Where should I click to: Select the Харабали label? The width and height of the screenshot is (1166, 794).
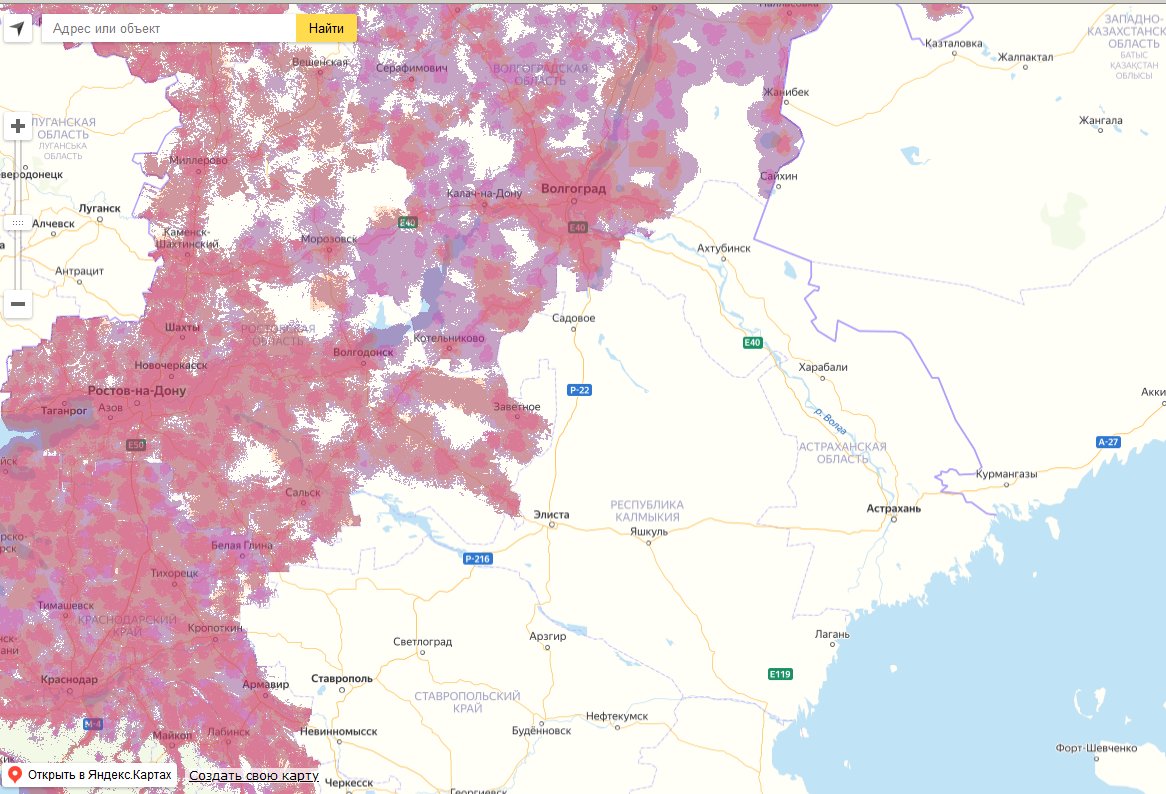[822, 367]
